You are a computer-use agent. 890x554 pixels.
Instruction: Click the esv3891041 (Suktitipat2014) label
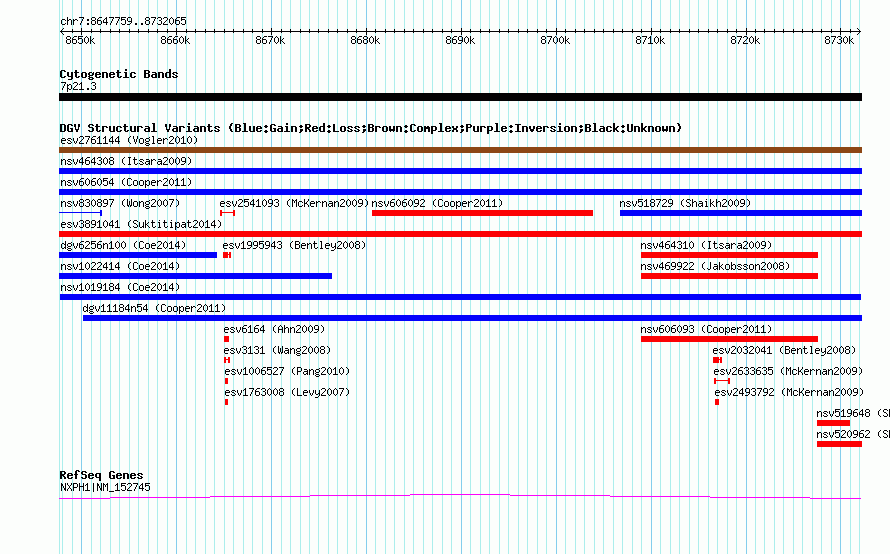click(x=141, y=224)
